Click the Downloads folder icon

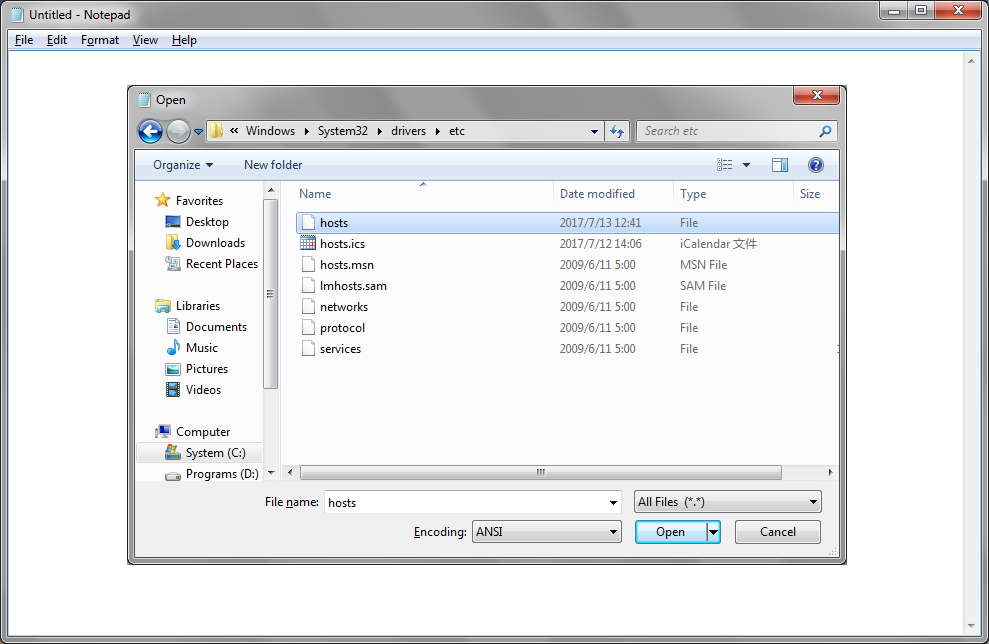[173, 242]
